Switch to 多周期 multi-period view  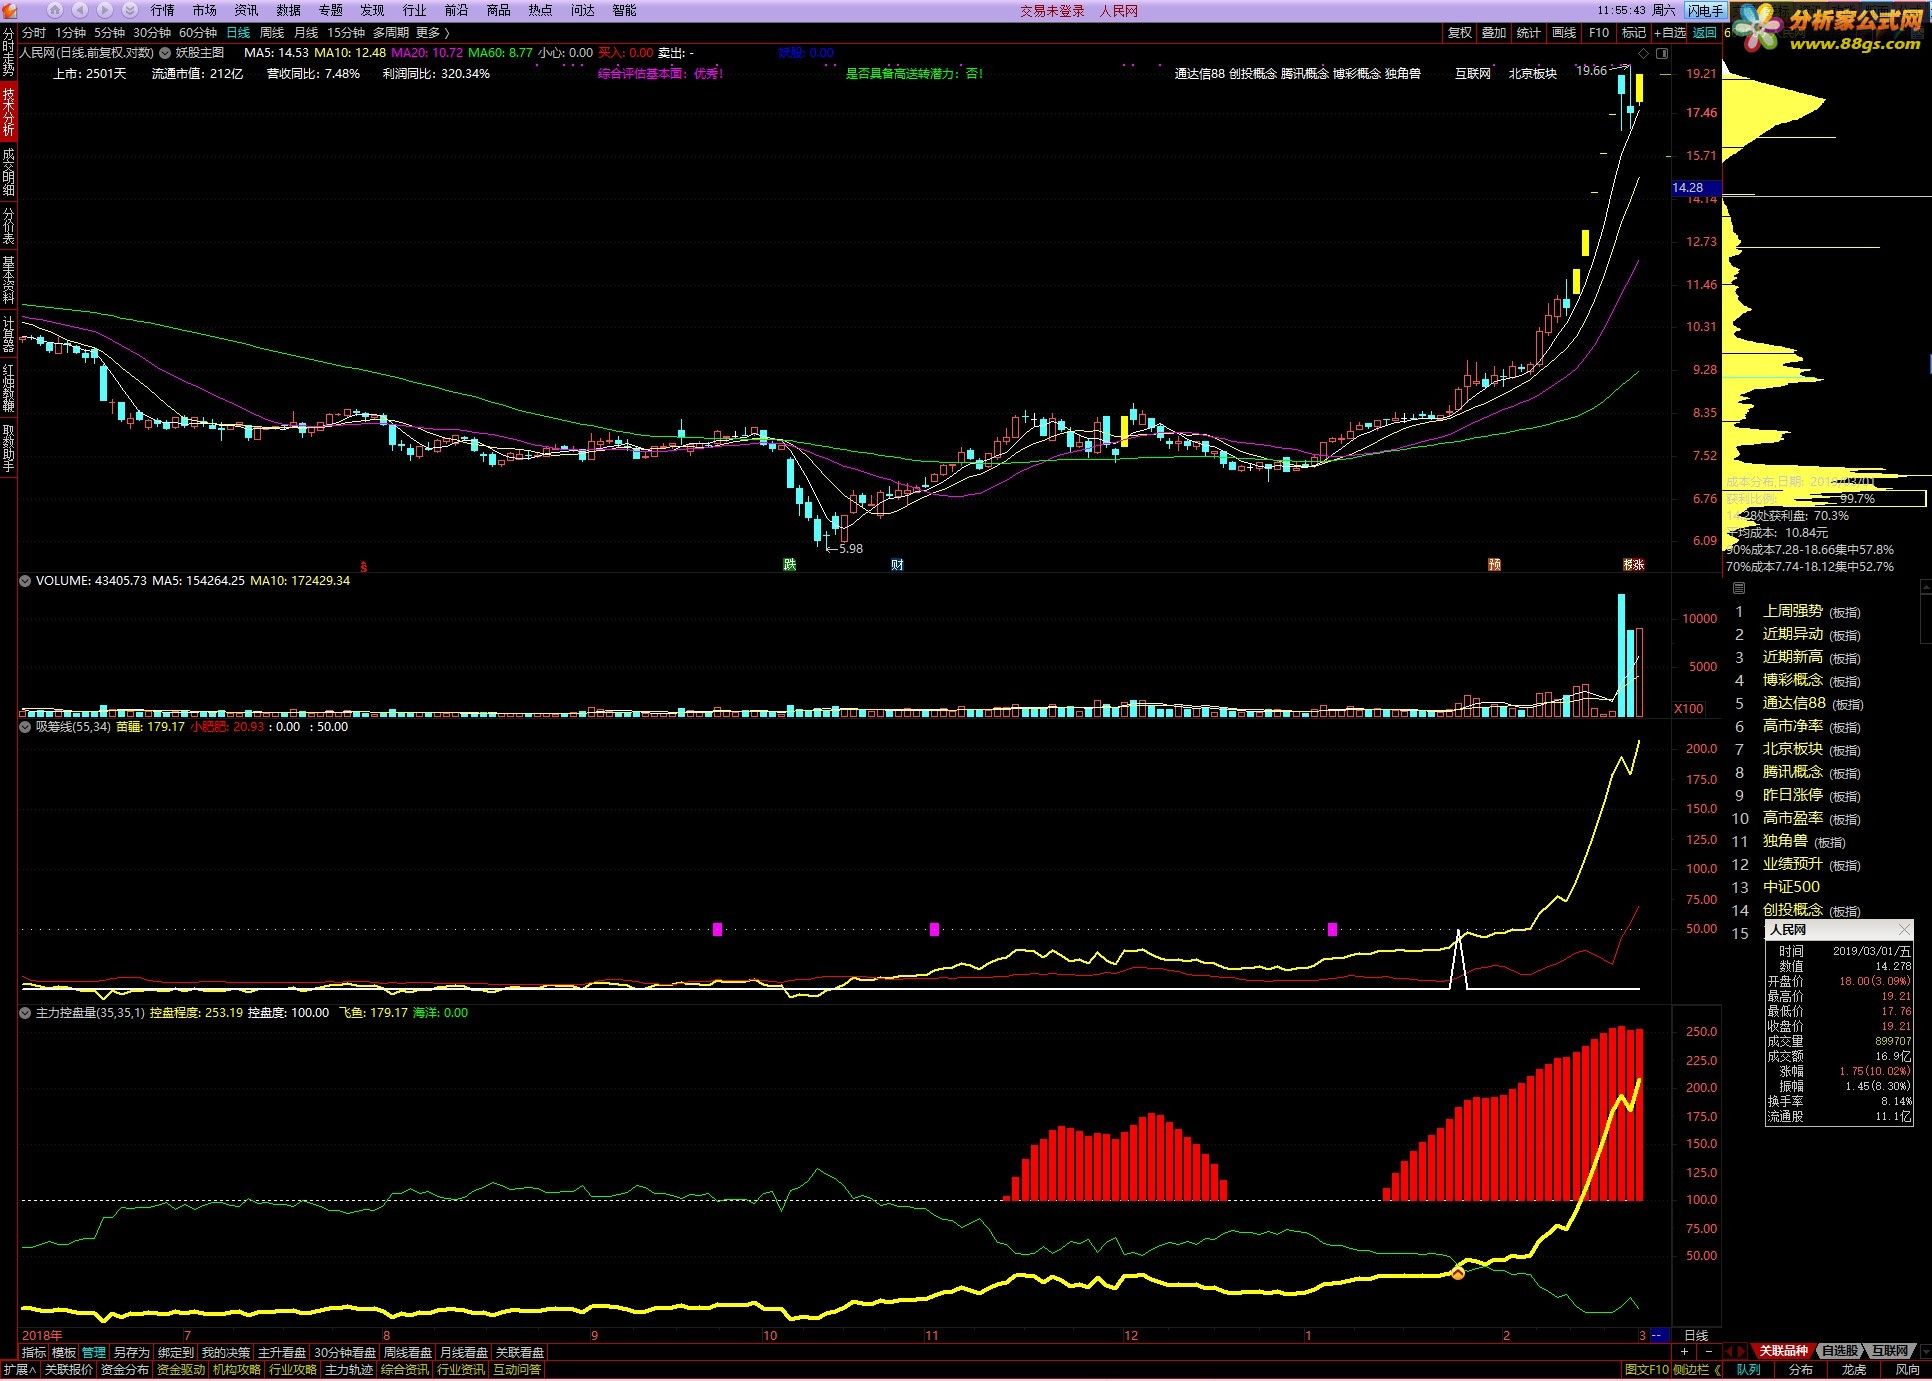pyautogui.click(x=390, y=33)
